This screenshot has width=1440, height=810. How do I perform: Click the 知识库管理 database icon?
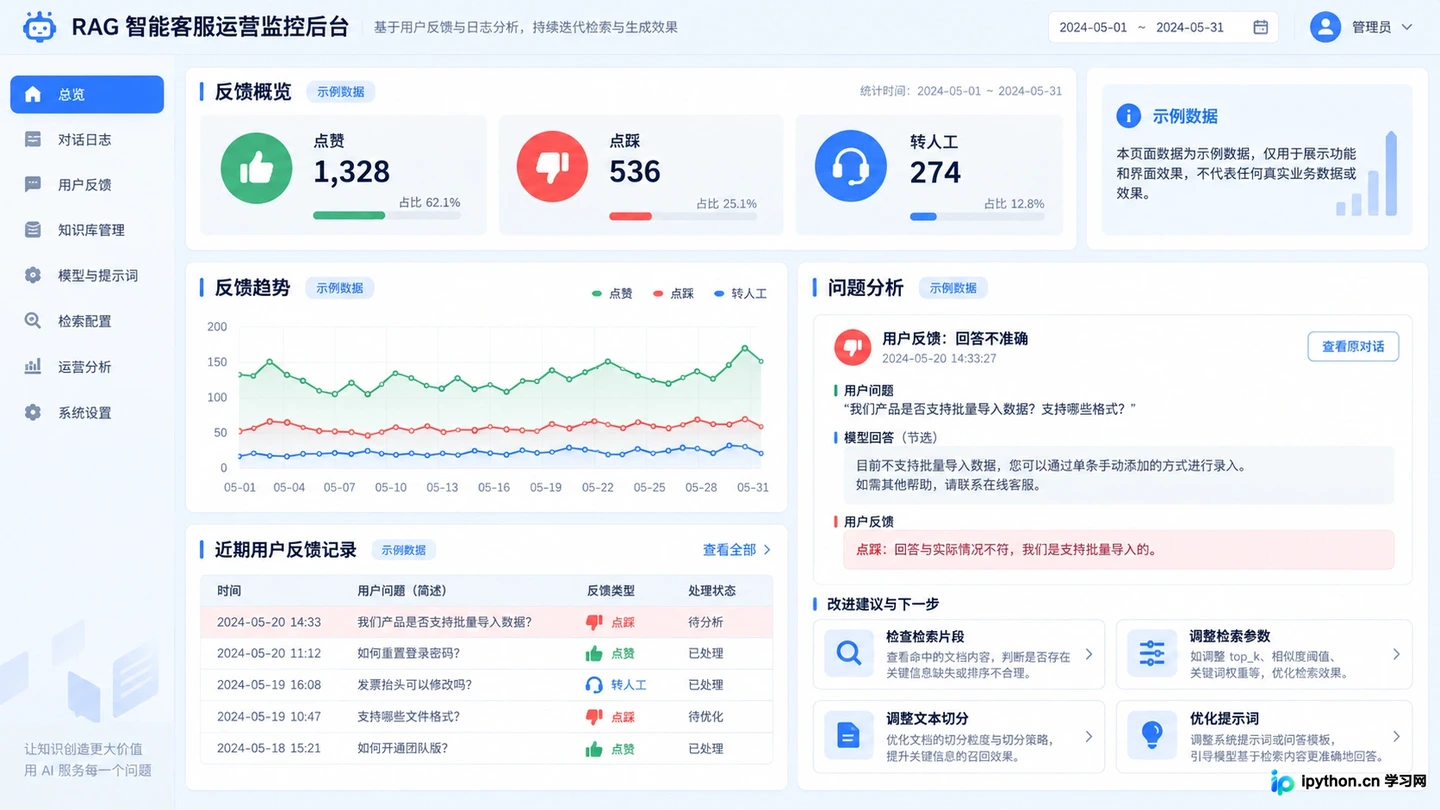coord(33,230)
